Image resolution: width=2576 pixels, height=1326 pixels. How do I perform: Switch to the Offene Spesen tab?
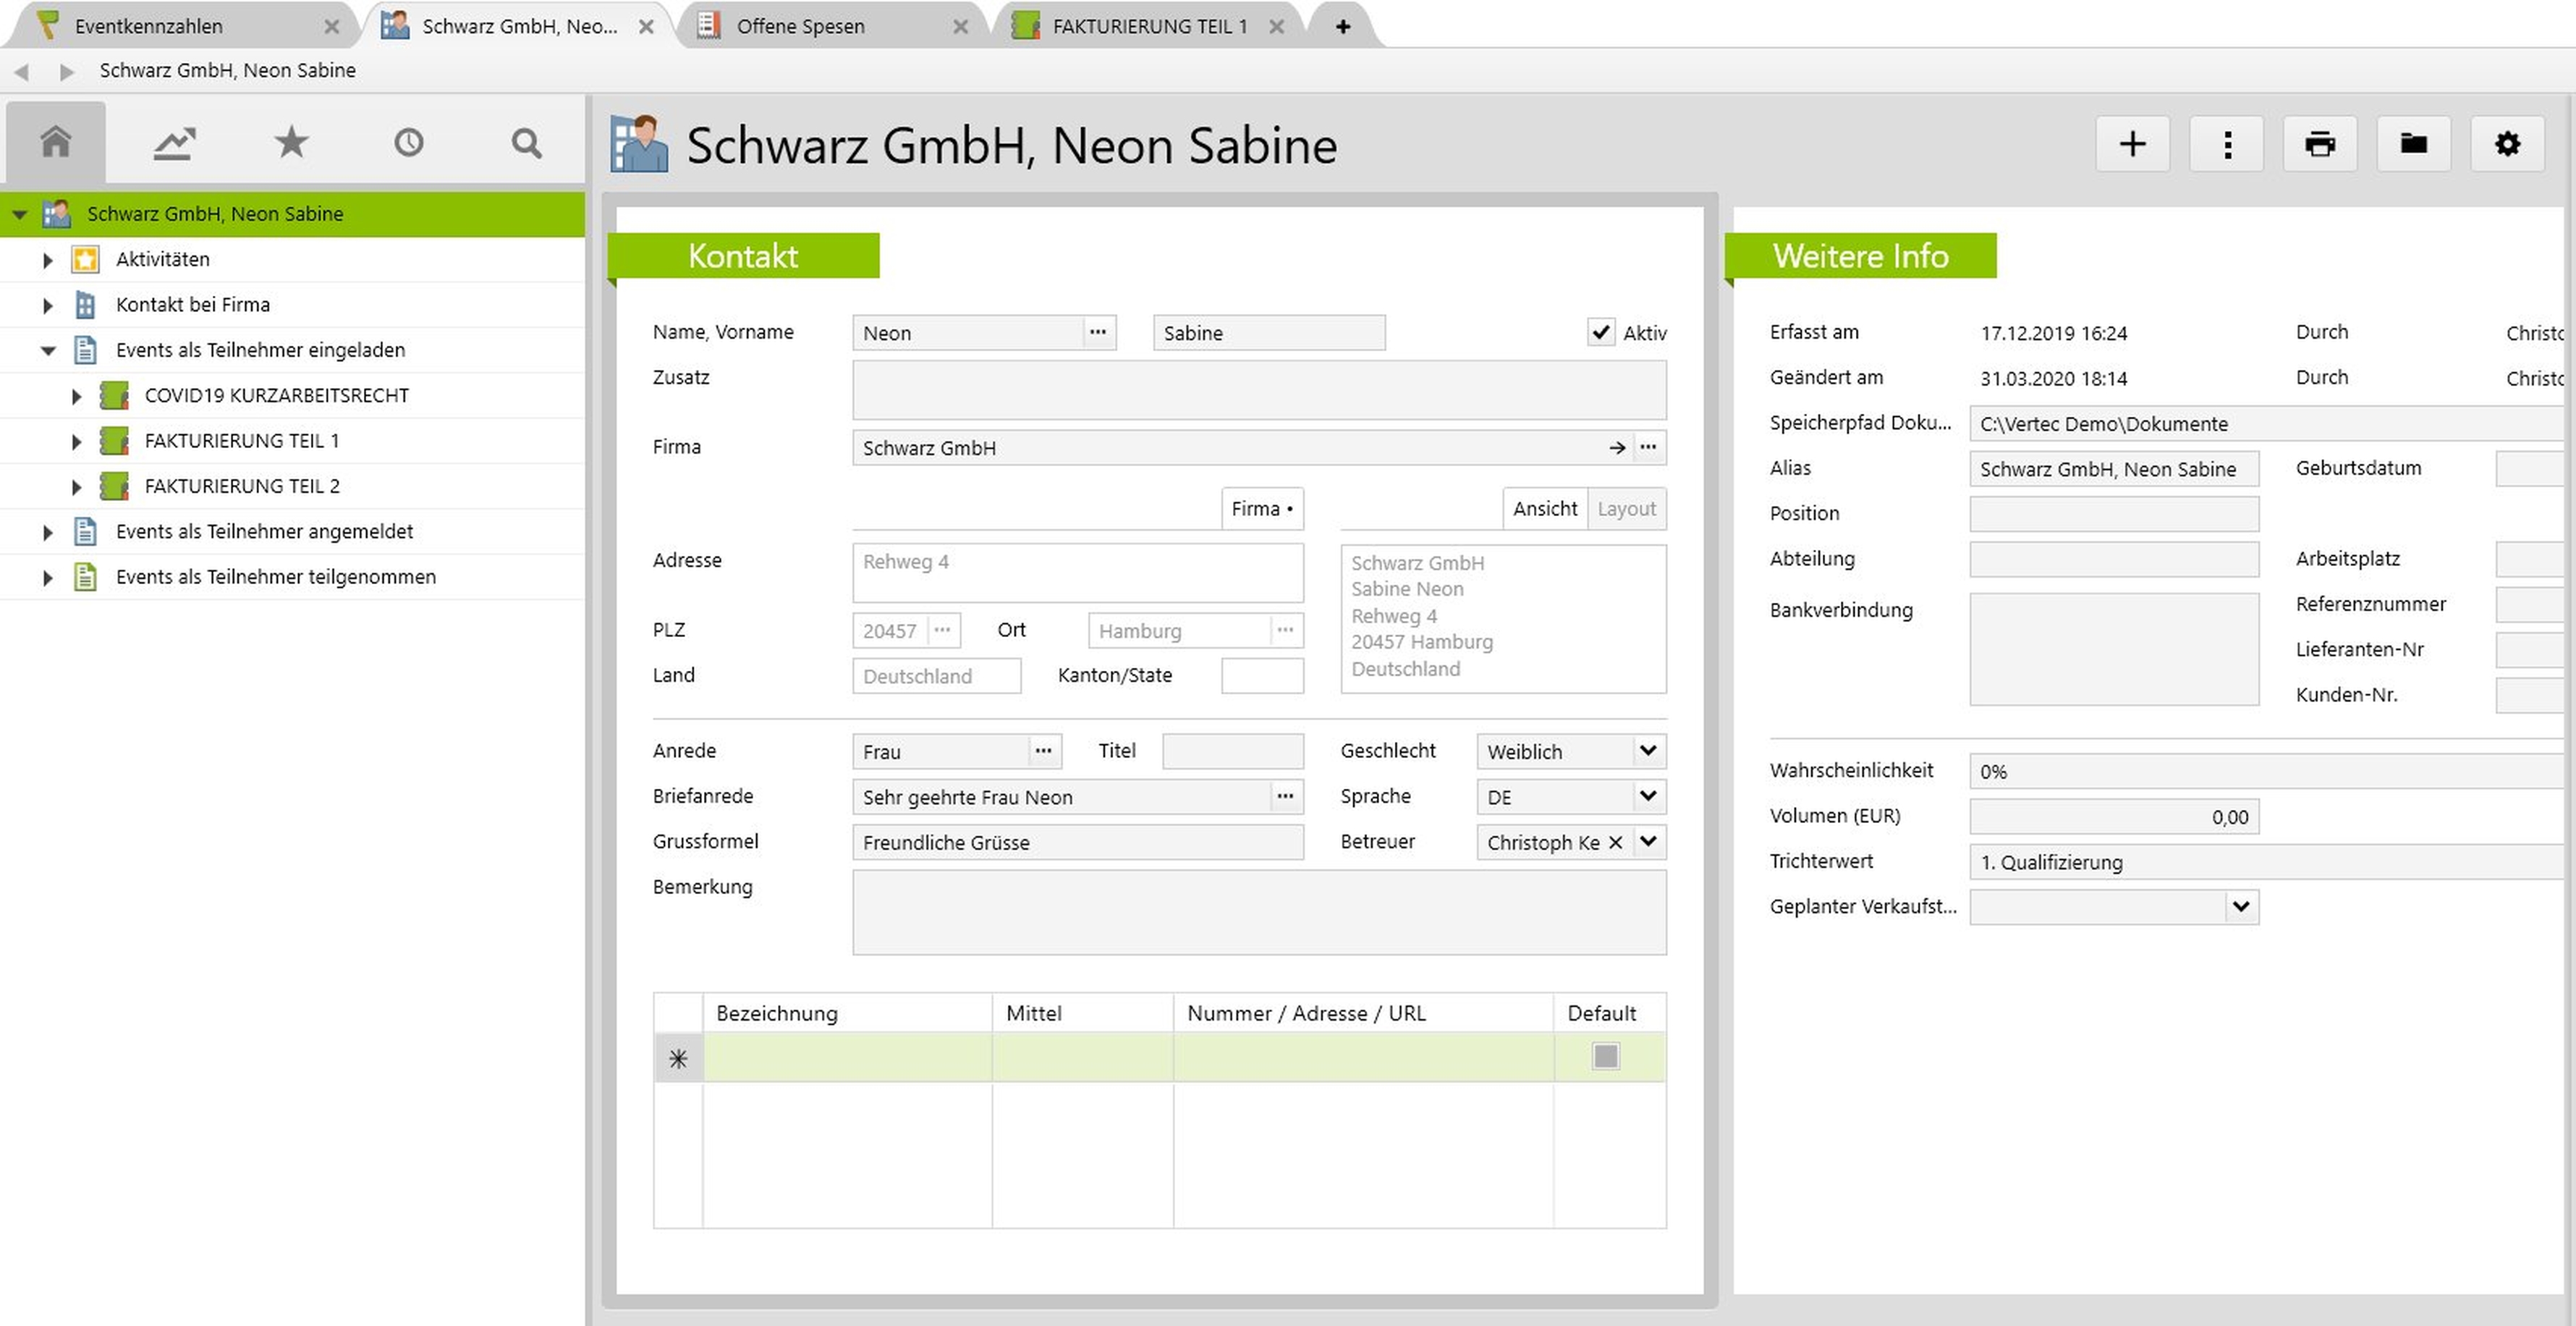(800, 26)
